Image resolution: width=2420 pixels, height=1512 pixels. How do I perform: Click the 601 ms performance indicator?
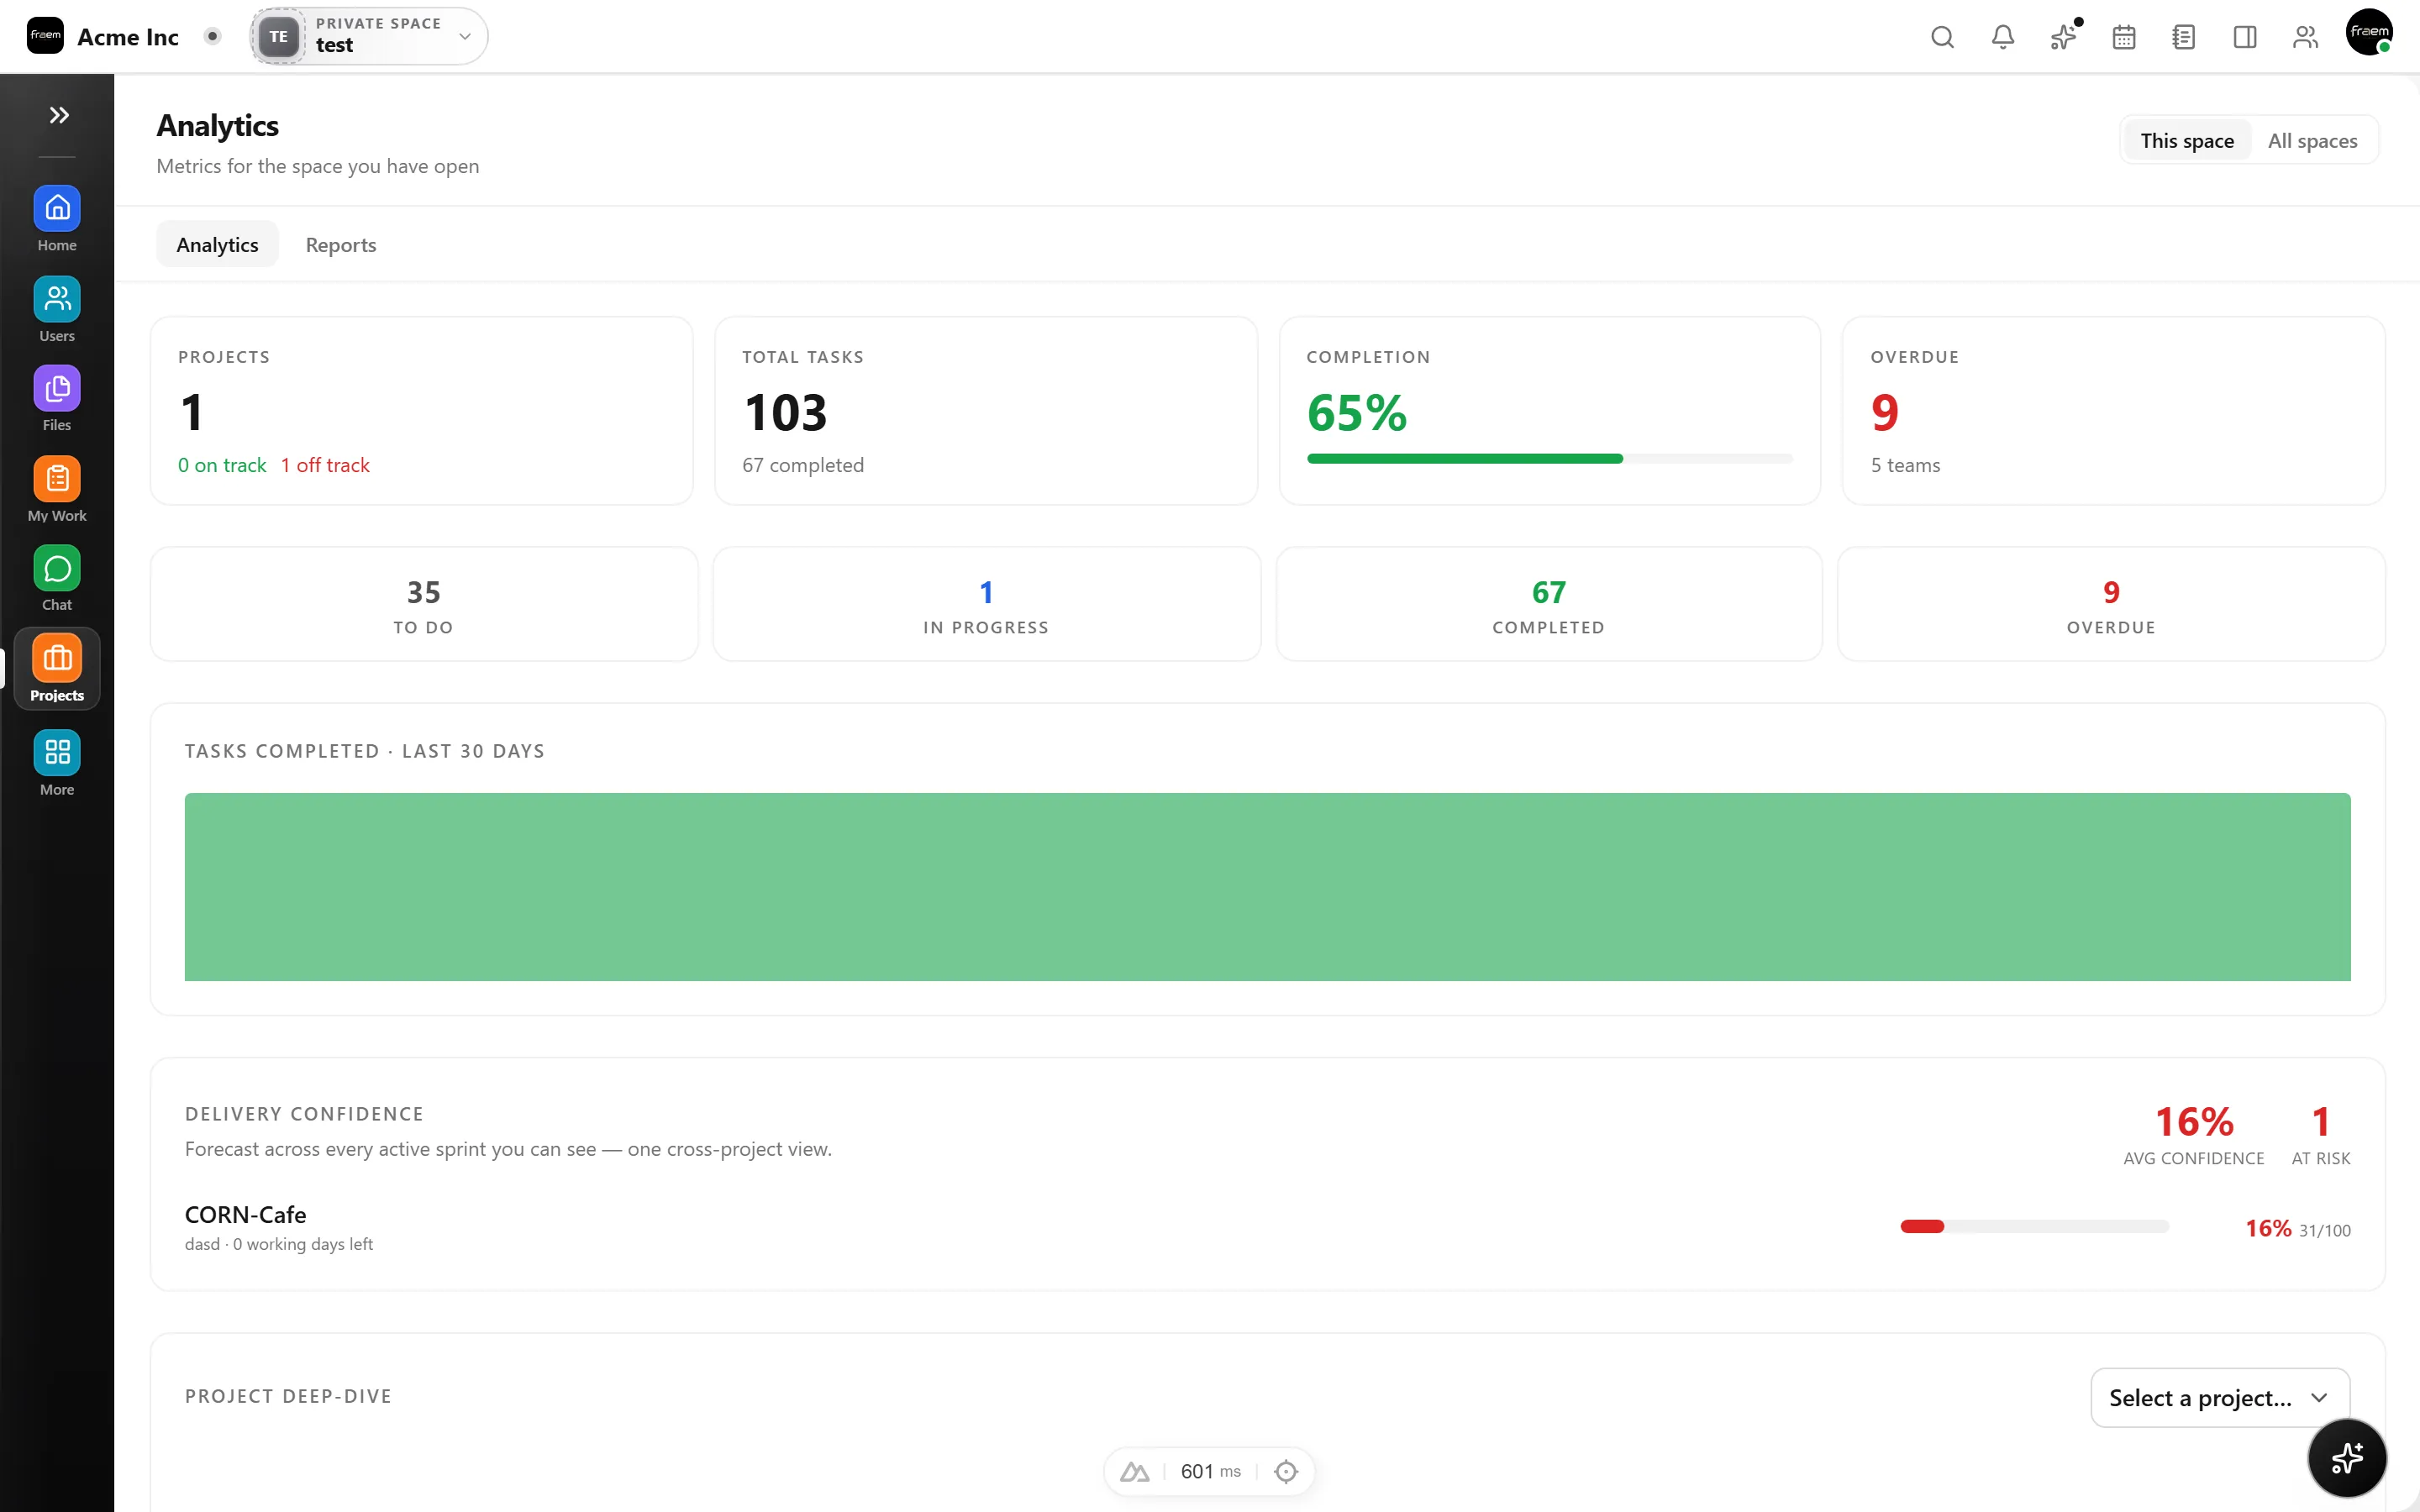click(x=1210, y=1471)
